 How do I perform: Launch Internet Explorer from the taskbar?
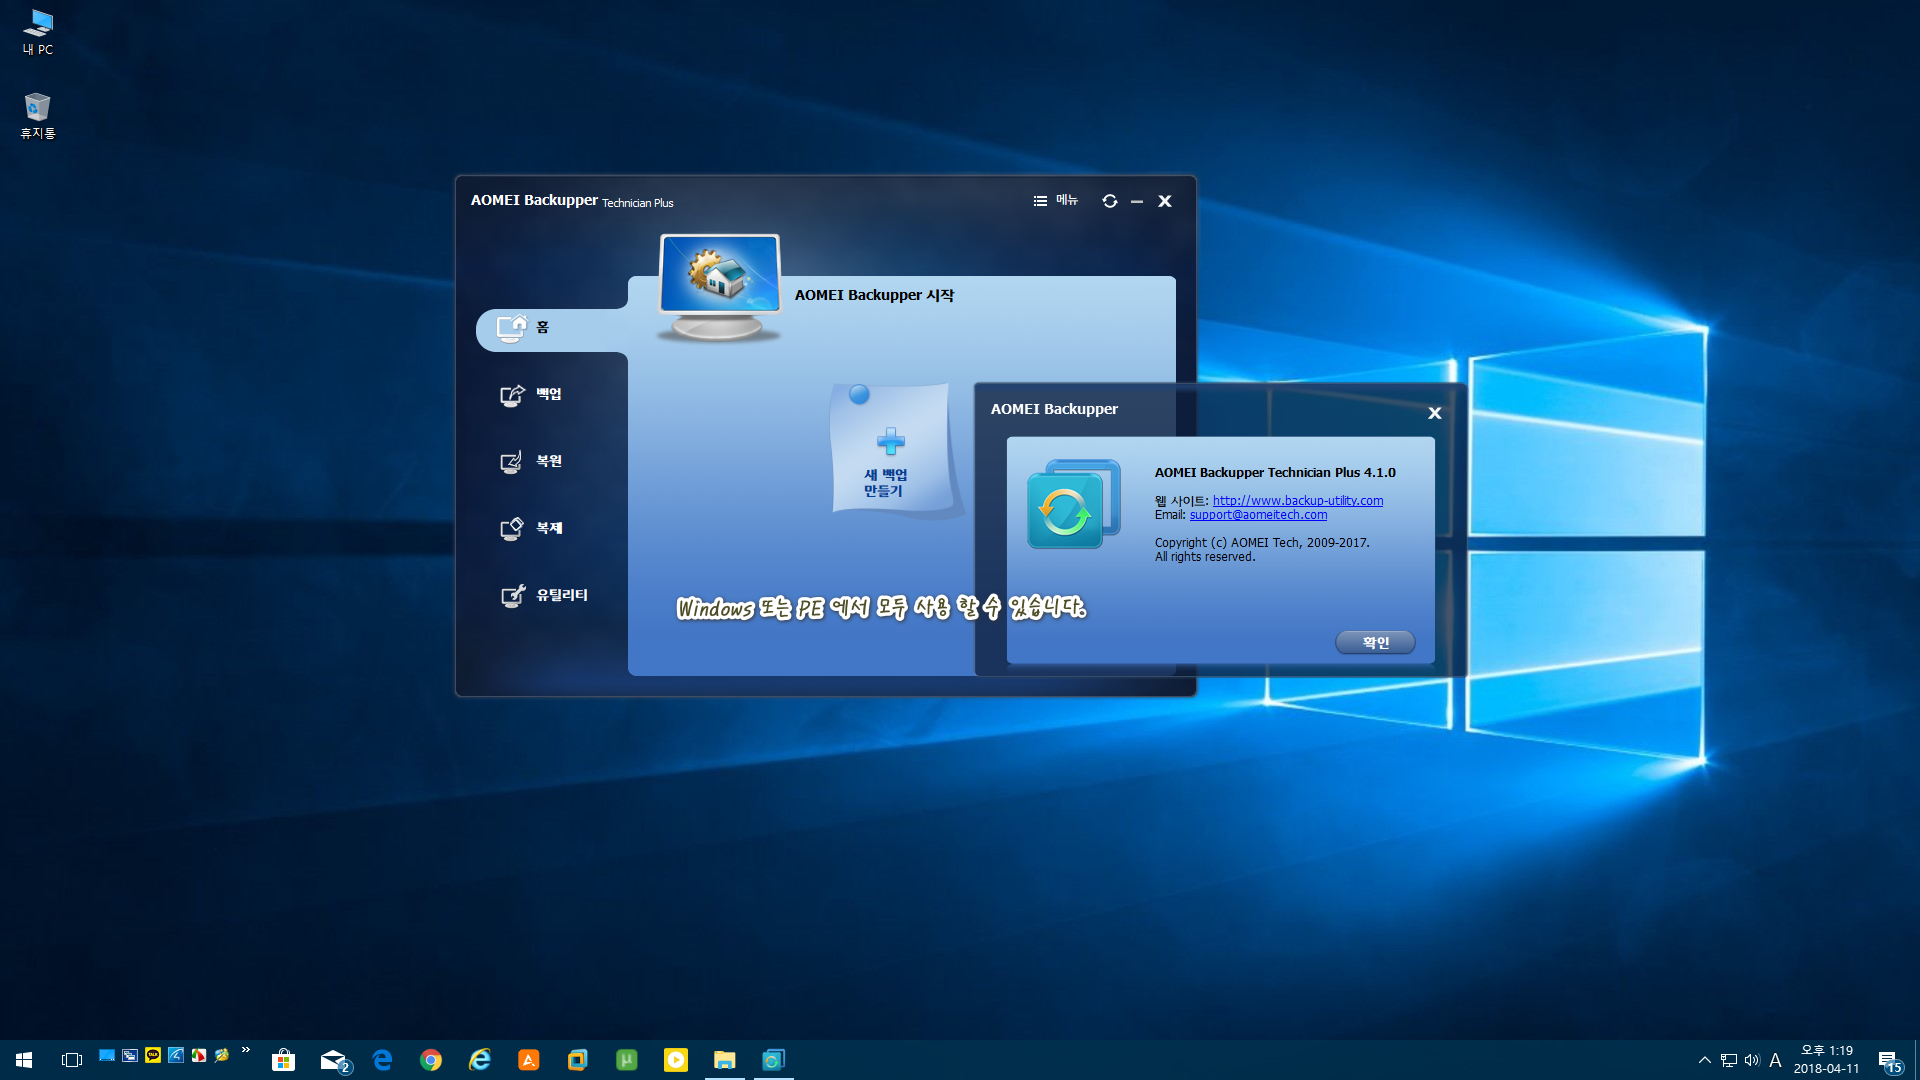click(x=480, y=1060)
